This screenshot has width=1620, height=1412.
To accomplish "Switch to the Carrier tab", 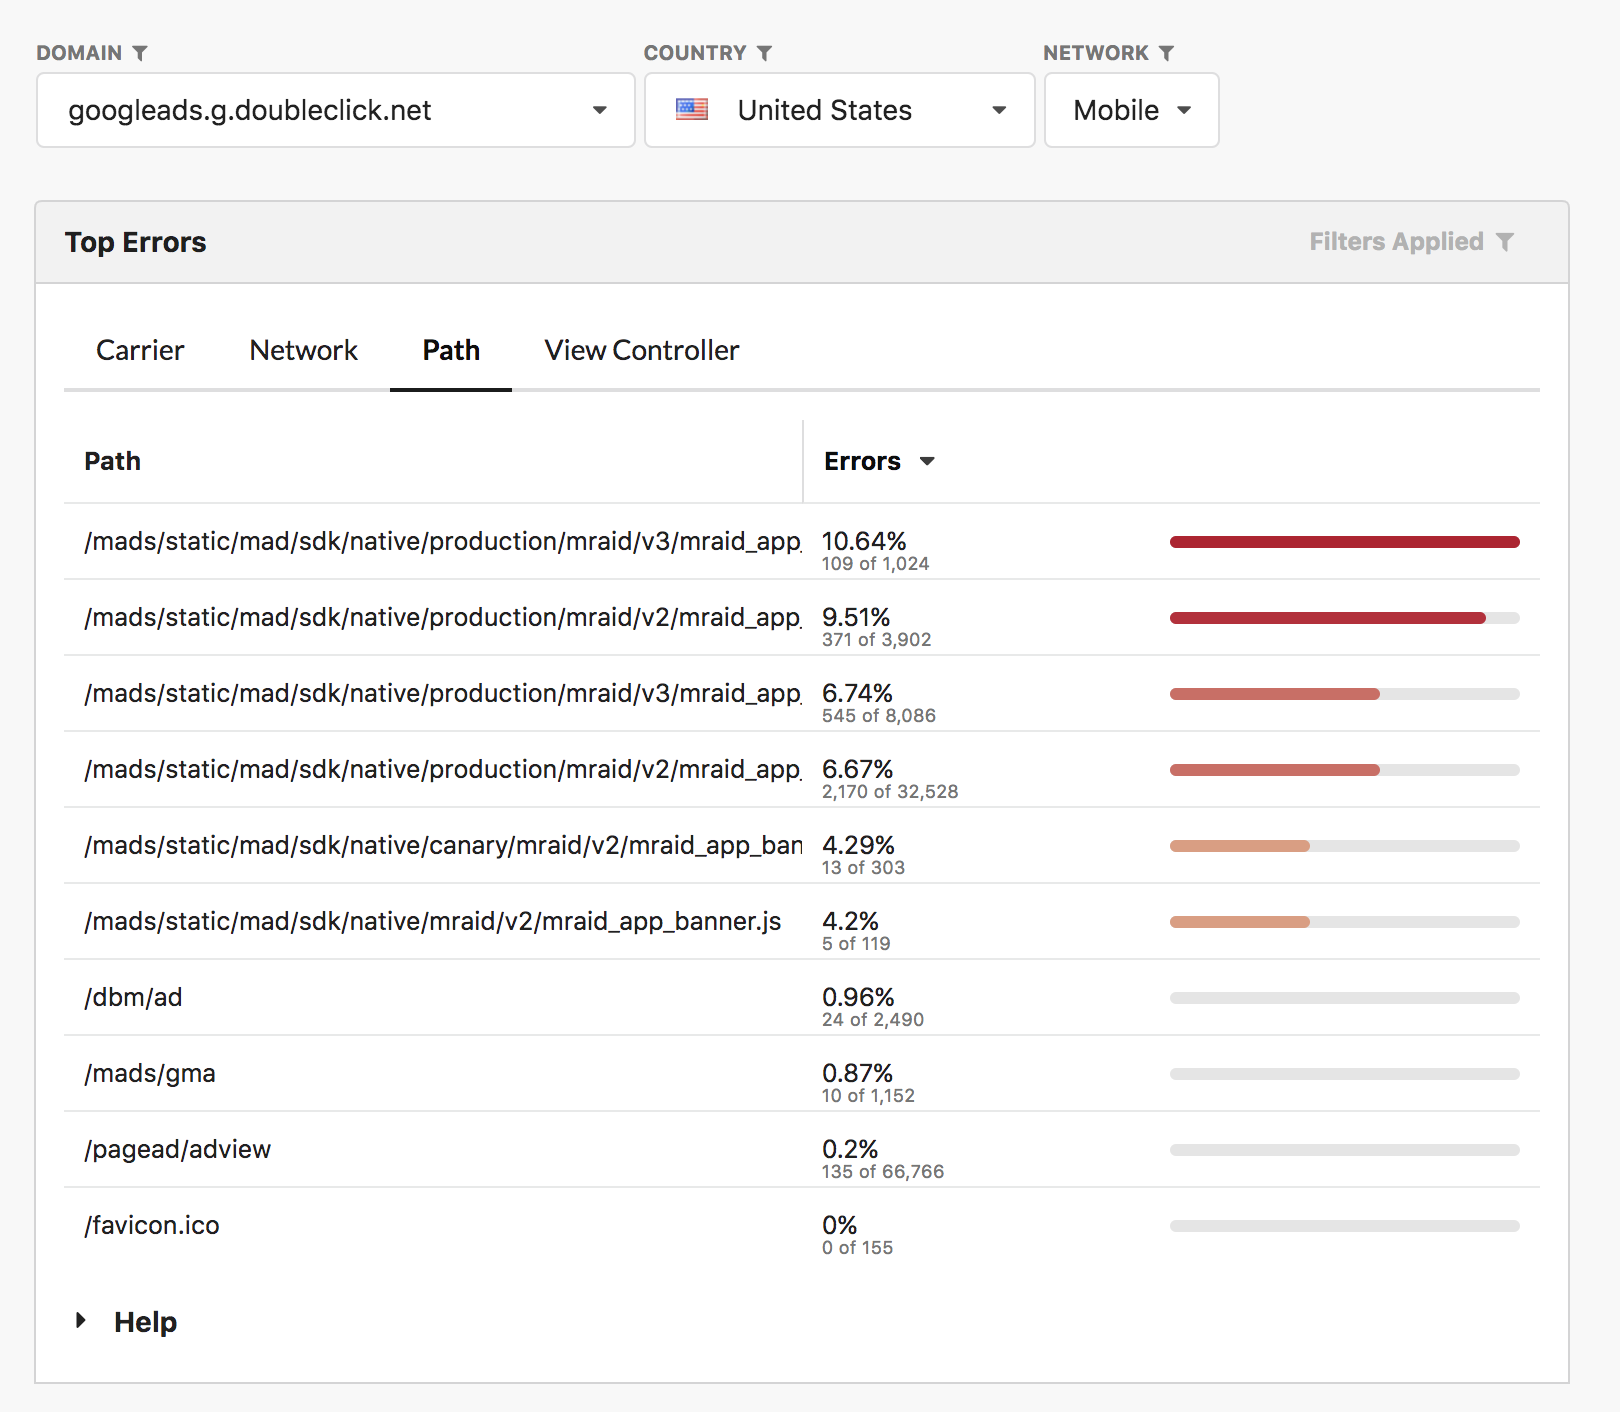I will pyautogui.click(x=139, y=350).
